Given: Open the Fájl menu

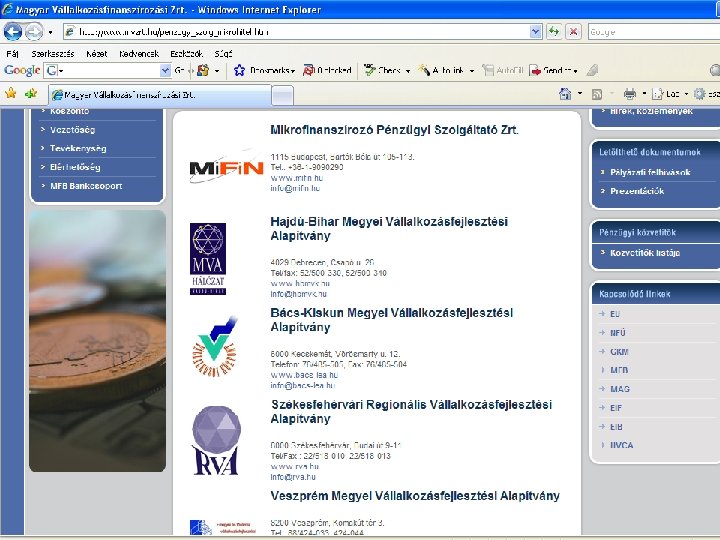Looking at the screenshot, I should 12,54.
